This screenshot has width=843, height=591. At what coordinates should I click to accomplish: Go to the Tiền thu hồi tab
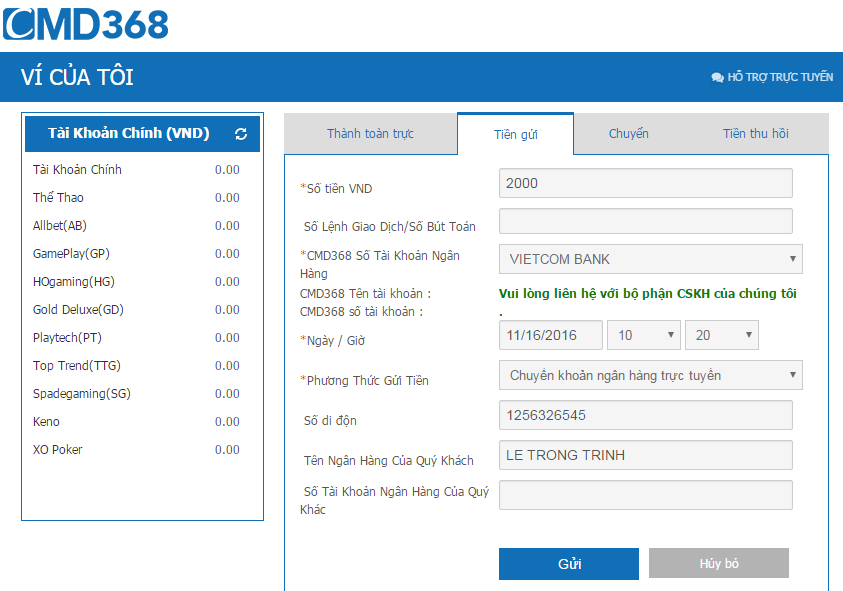click(755, 133)
